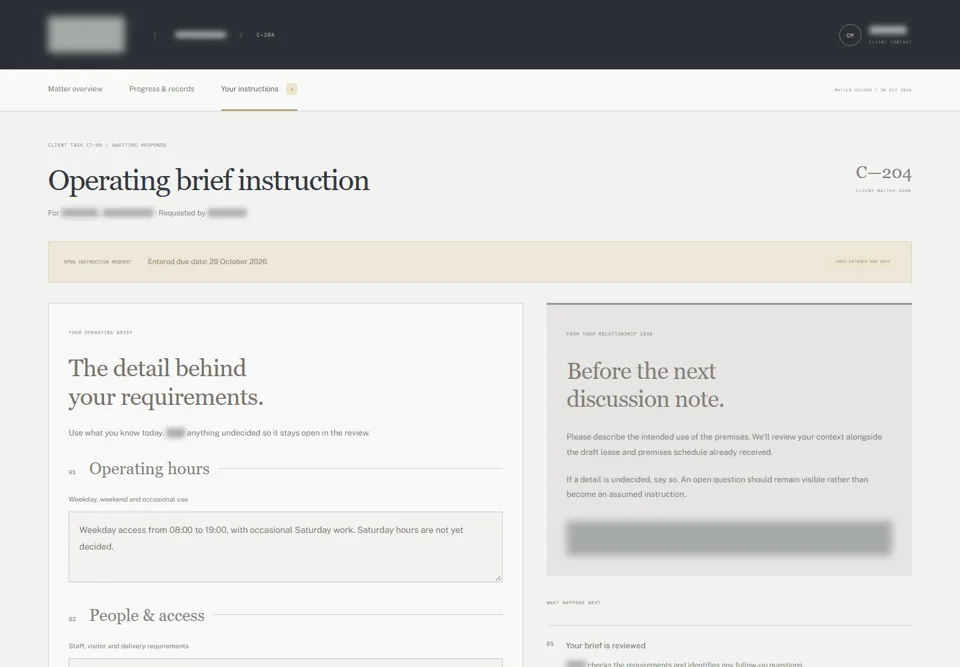Click 'Before the next discussion note.' heading

pyautogui.click(x=645, y=385)
